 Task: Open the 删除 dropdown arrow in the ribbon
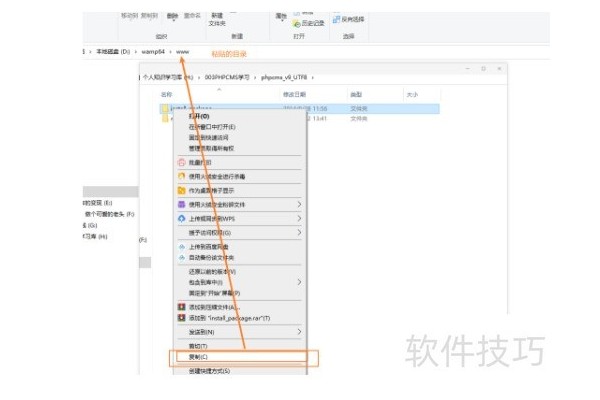173,20
